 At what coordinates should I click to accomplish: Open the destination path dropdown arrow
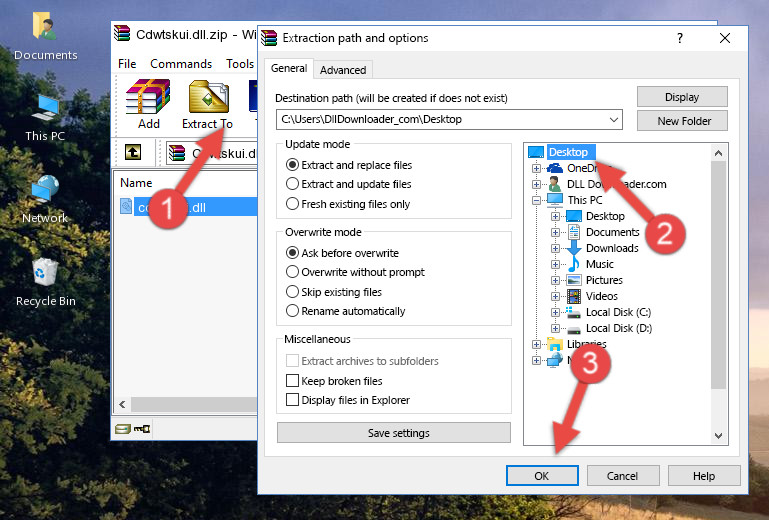coord(614,120)
